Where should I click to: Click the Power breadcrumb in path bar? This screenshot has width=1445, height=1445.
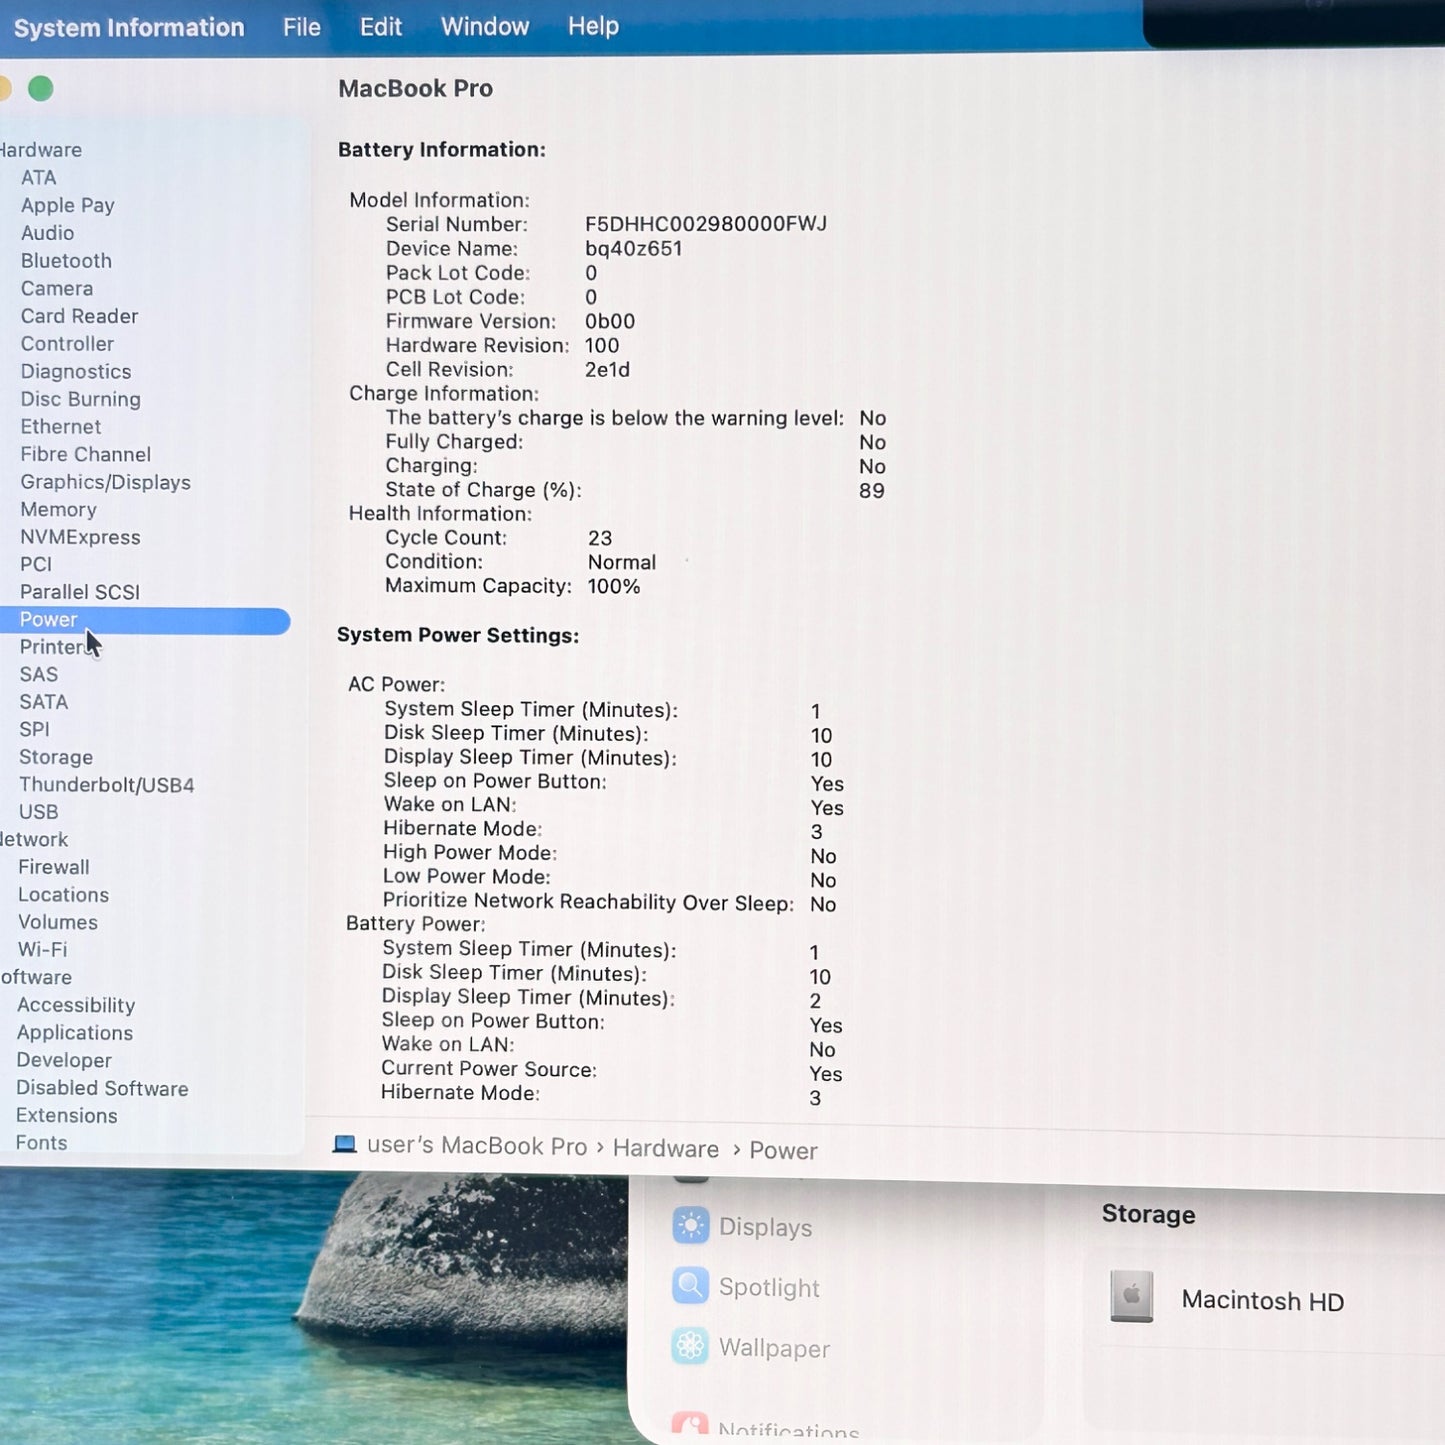point(783,1151)
